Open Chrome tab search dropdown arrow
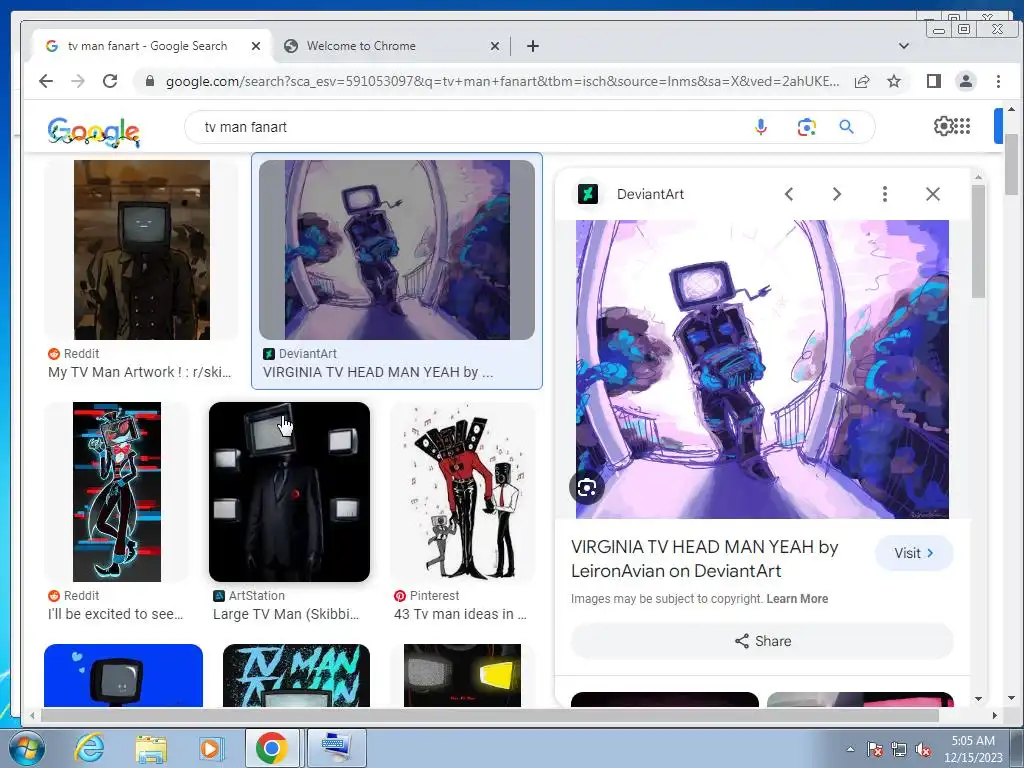The width and height of the screenshot is (1024, 768). (904, 46)
